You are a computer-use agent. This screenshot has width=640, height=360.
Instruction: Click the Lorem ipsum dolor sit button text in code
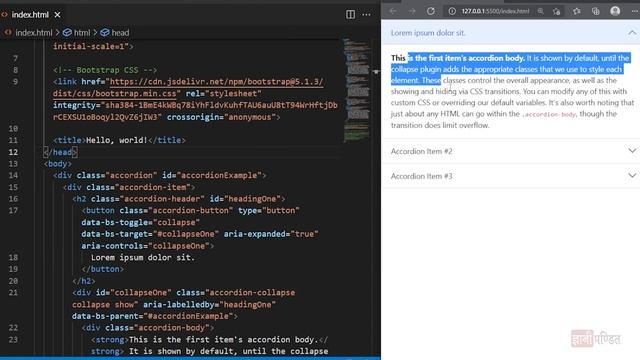click(x=143, y=258)
